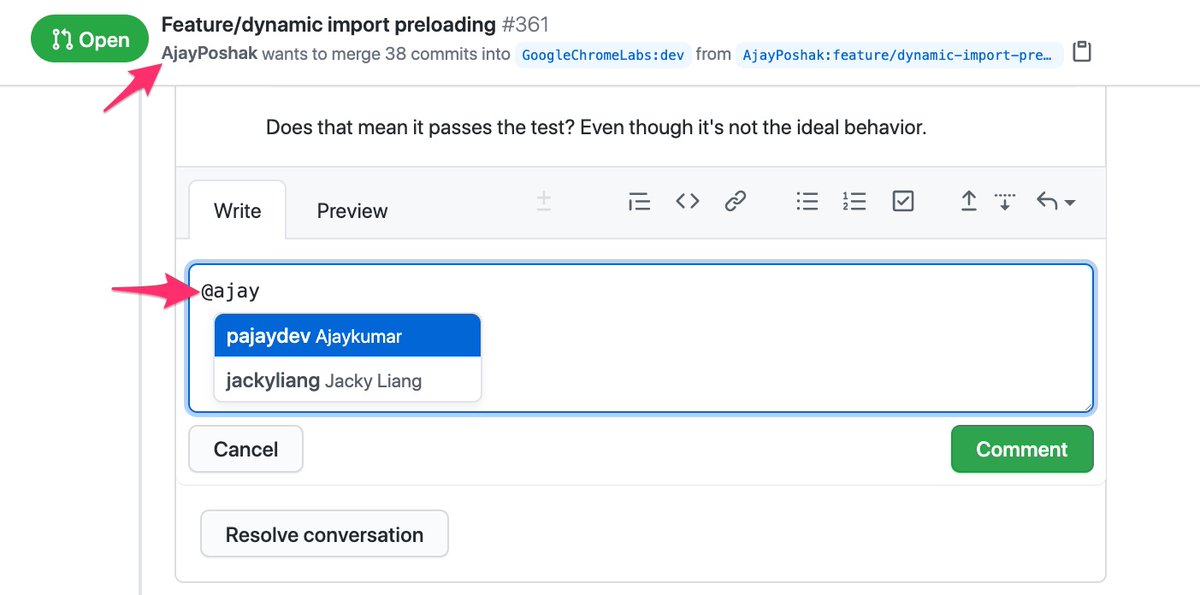The width and height of the screenshot is (1200, 595).
Task: Click the green Open pull request status badge
Action: click(x=90, y=40)
